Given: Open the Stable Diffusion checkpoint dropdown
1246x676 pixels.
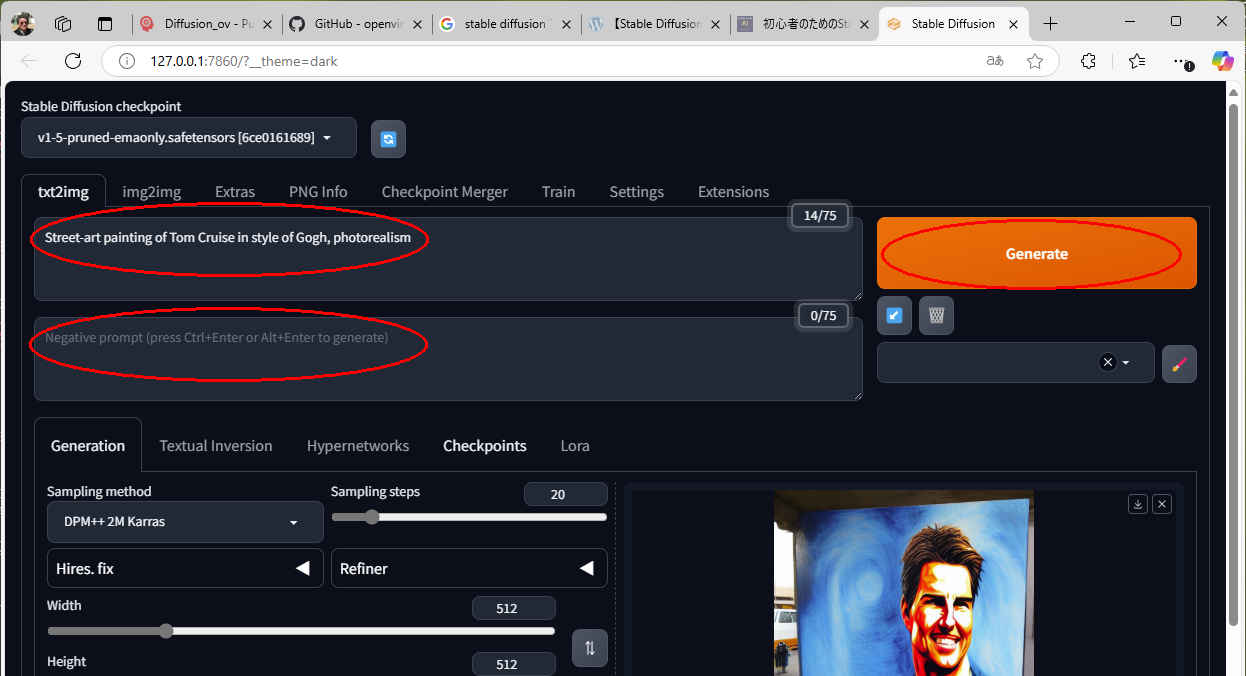Looking at the screenshot, I should point(188,138).
